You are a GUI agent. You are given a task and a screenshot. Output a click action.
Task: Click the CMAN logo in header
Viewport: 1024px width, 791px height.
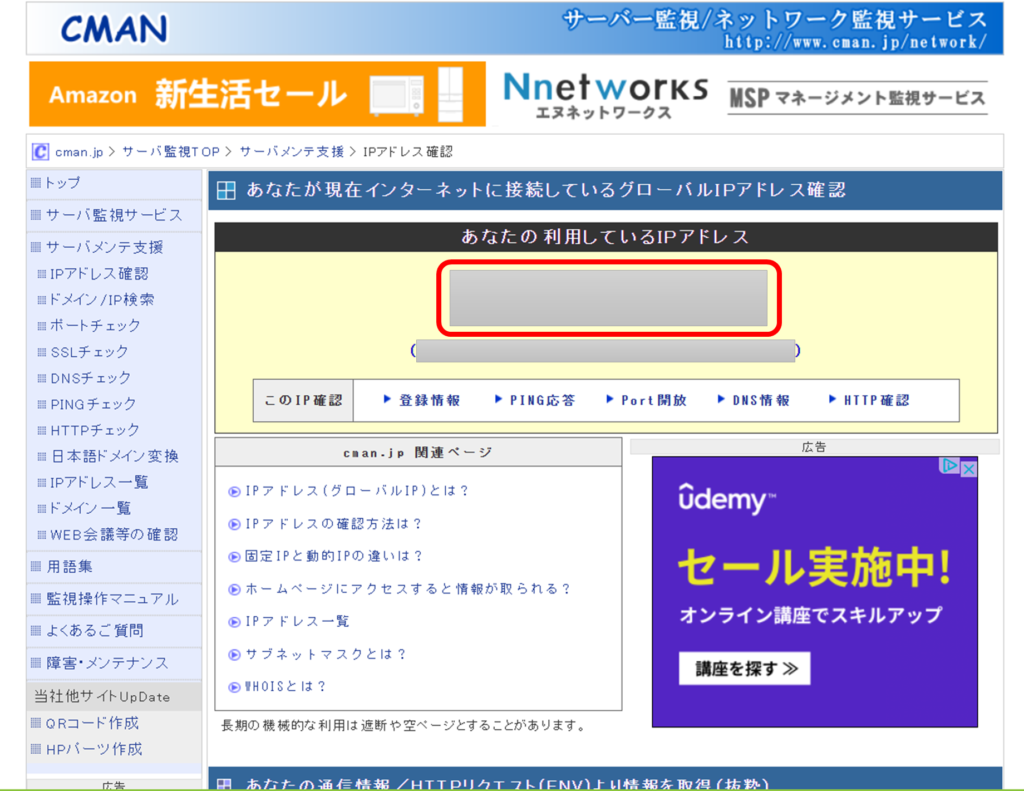tap(114, 28)
